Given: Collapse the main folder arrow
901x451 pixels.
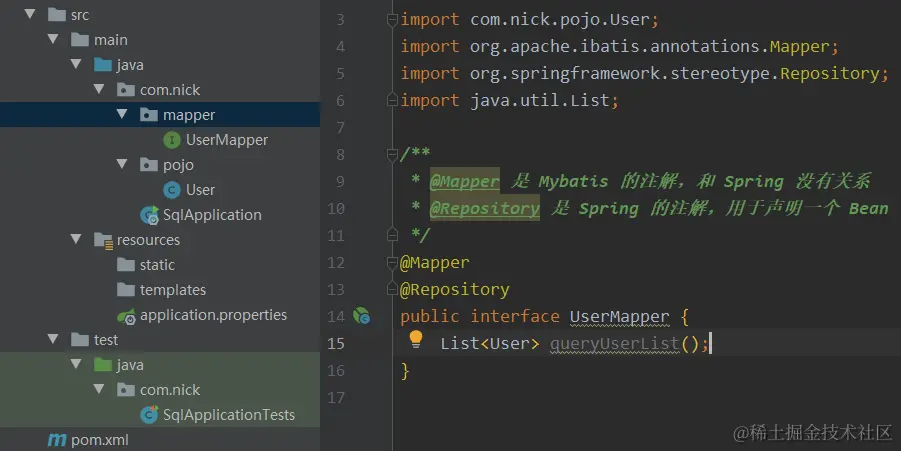Looking at the screenshot, I should tap(53, 39).
